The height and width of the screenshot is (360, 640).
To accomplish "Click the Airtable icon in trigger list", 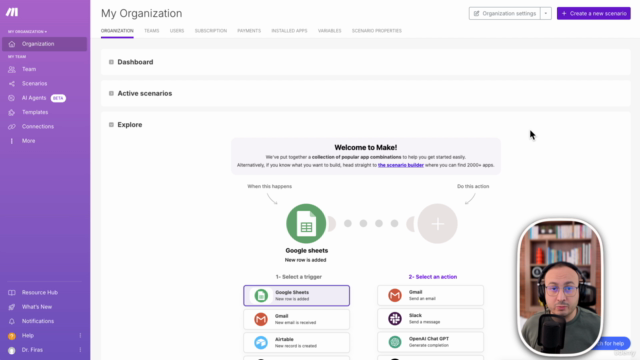I will click(261, 342).
